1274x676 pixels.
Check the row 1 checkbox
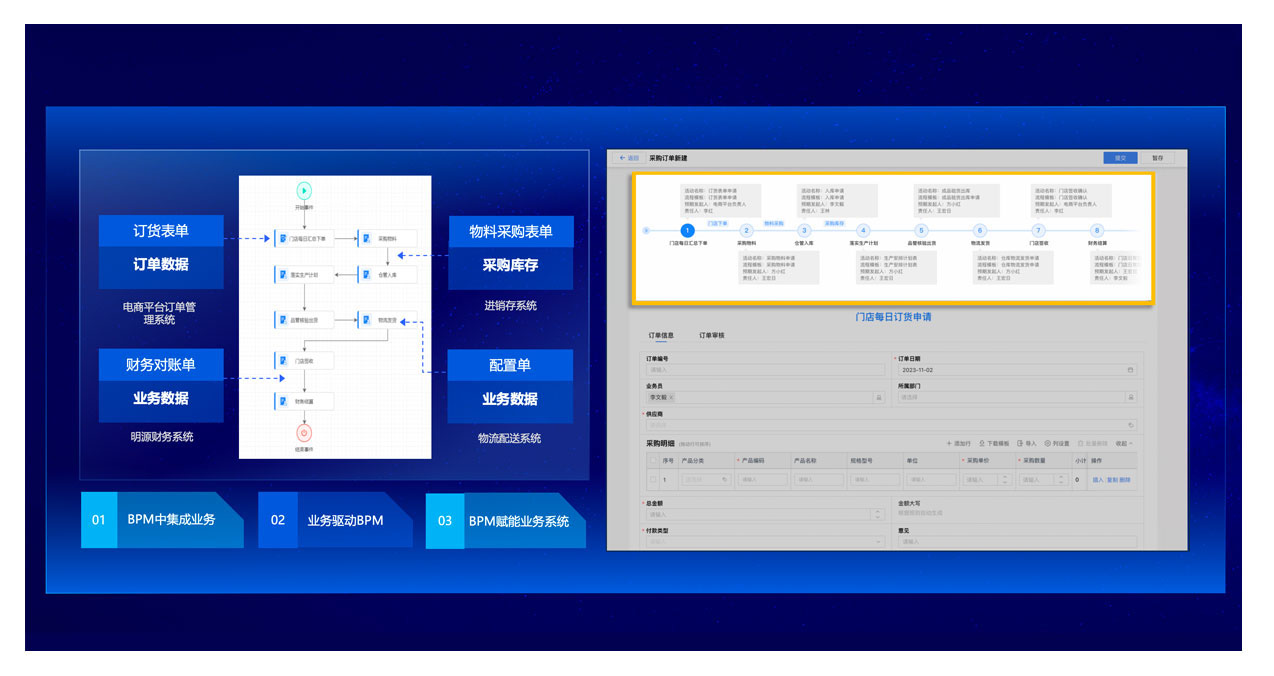coord(653,480)
